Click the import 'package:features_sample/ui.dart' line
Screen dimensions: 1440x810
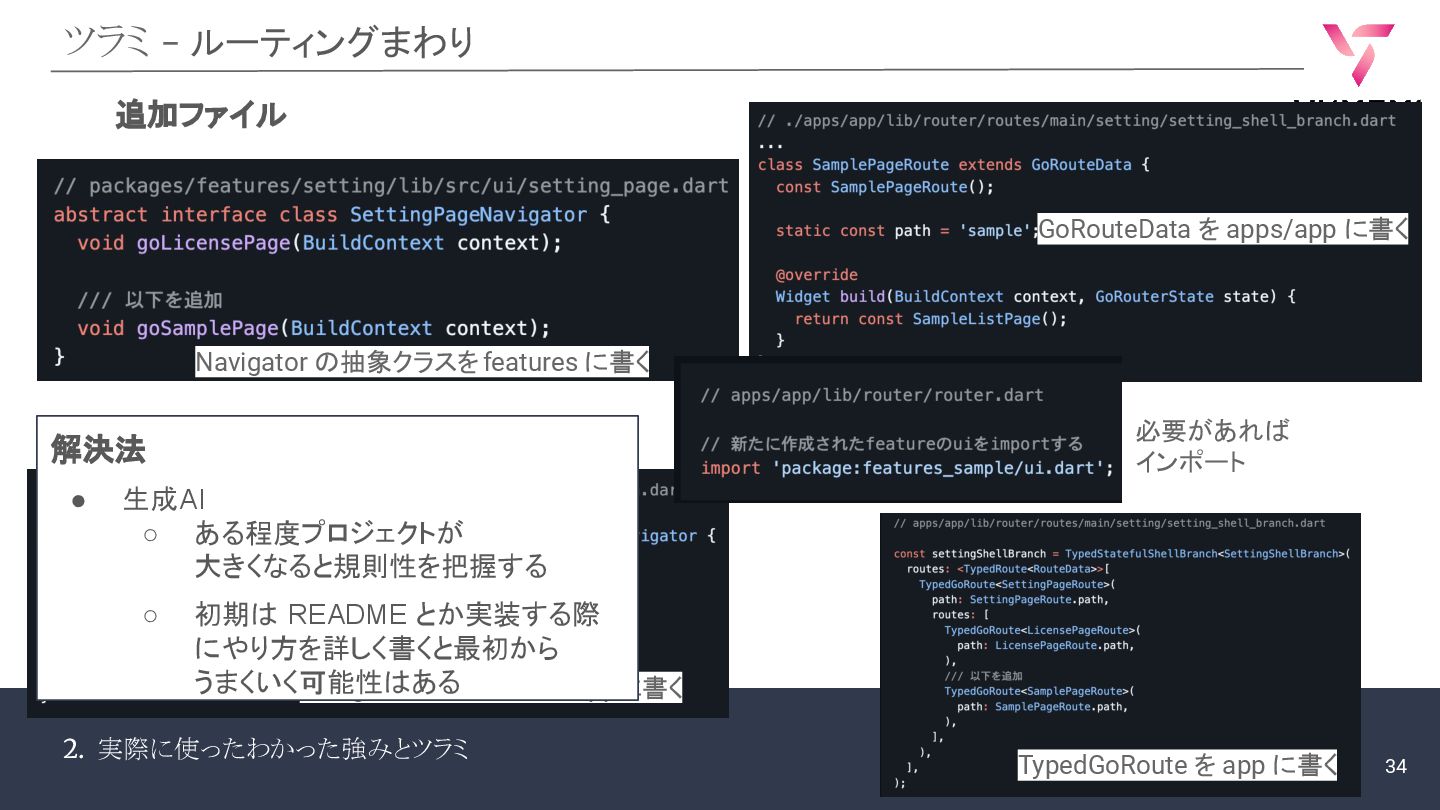(x=907, y=467)
